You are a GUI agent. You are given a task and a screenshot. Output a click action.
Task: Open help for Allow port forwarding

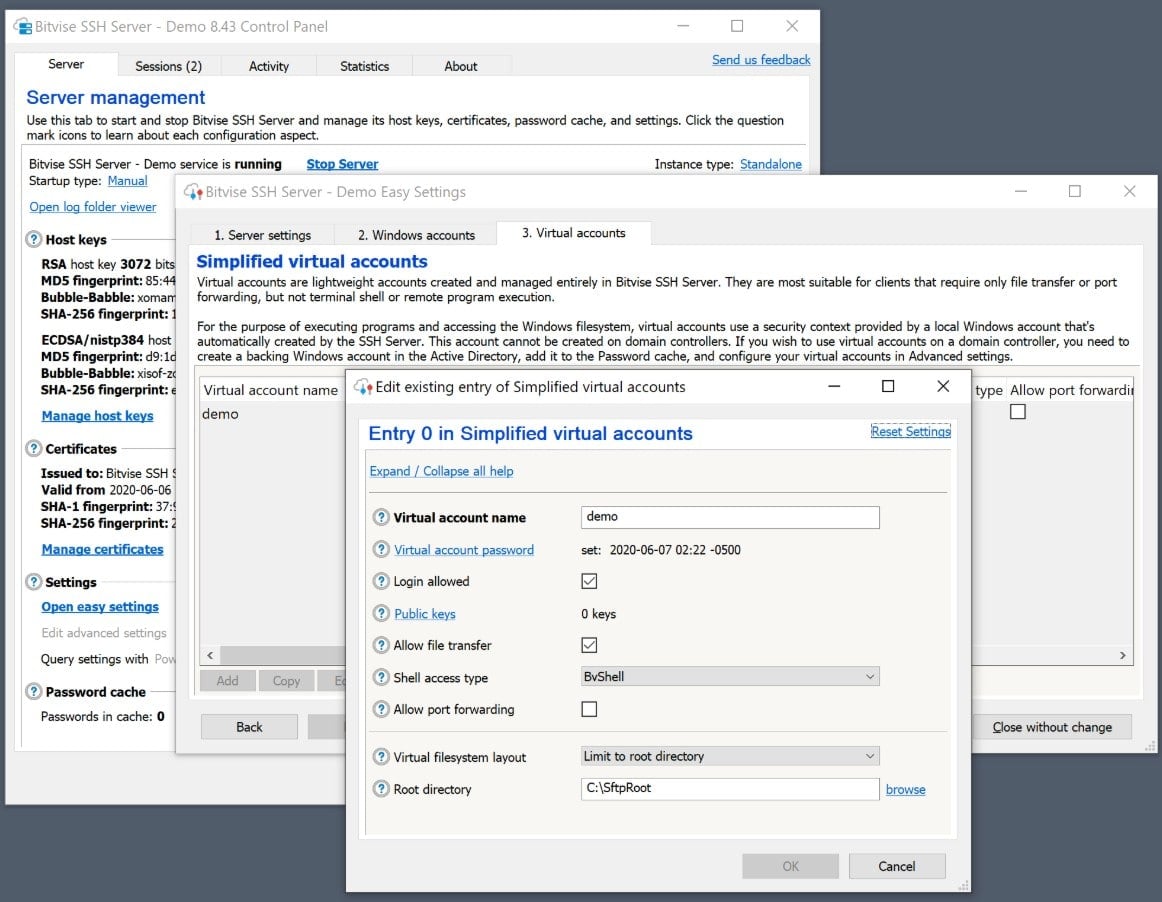[x=381, y=709]
